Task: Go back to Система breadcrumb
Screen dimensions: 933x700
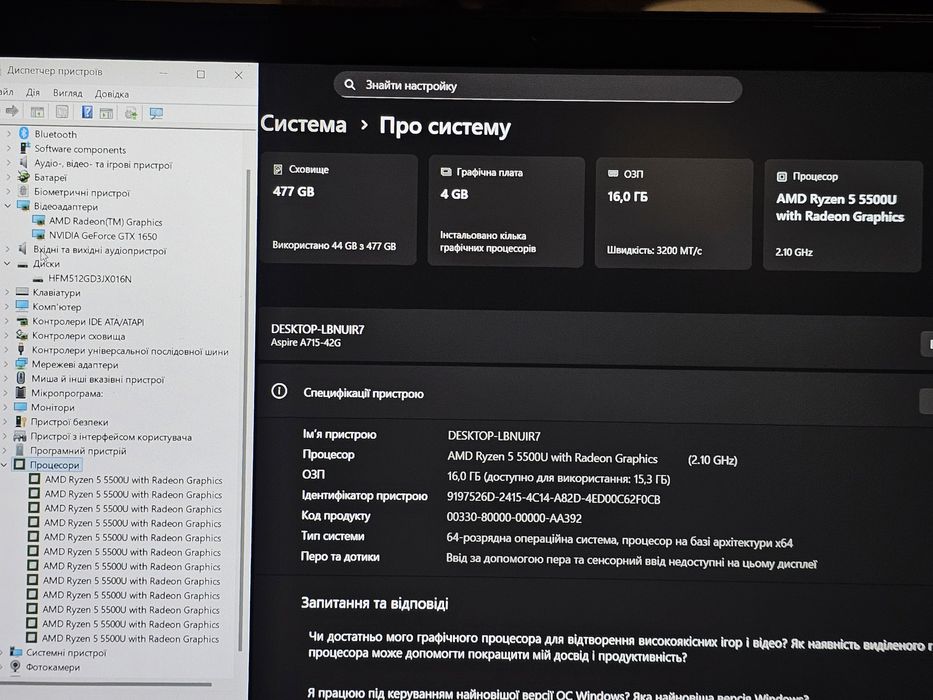Action: [303, 124]
